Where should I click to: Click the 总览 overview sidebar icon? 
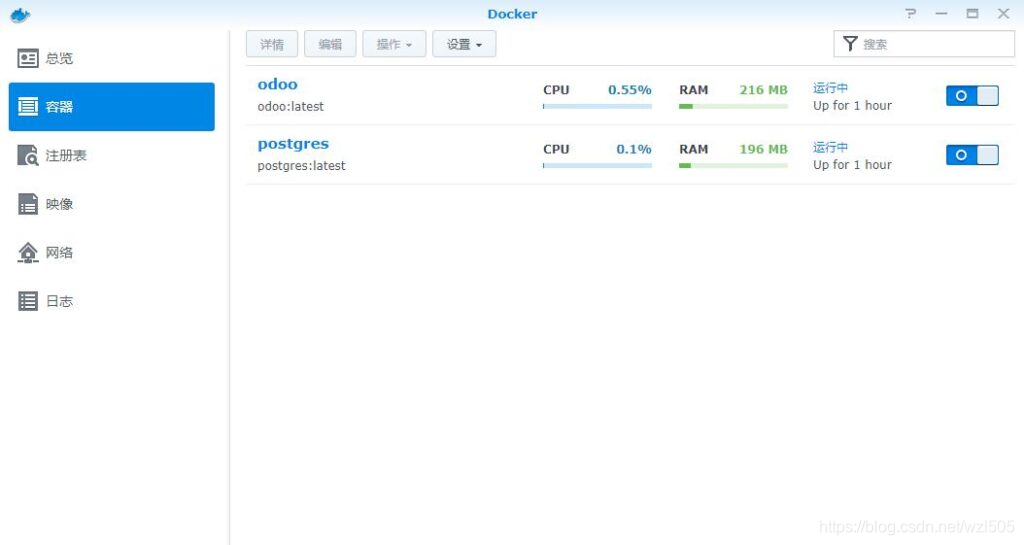(x=27, y=58)
